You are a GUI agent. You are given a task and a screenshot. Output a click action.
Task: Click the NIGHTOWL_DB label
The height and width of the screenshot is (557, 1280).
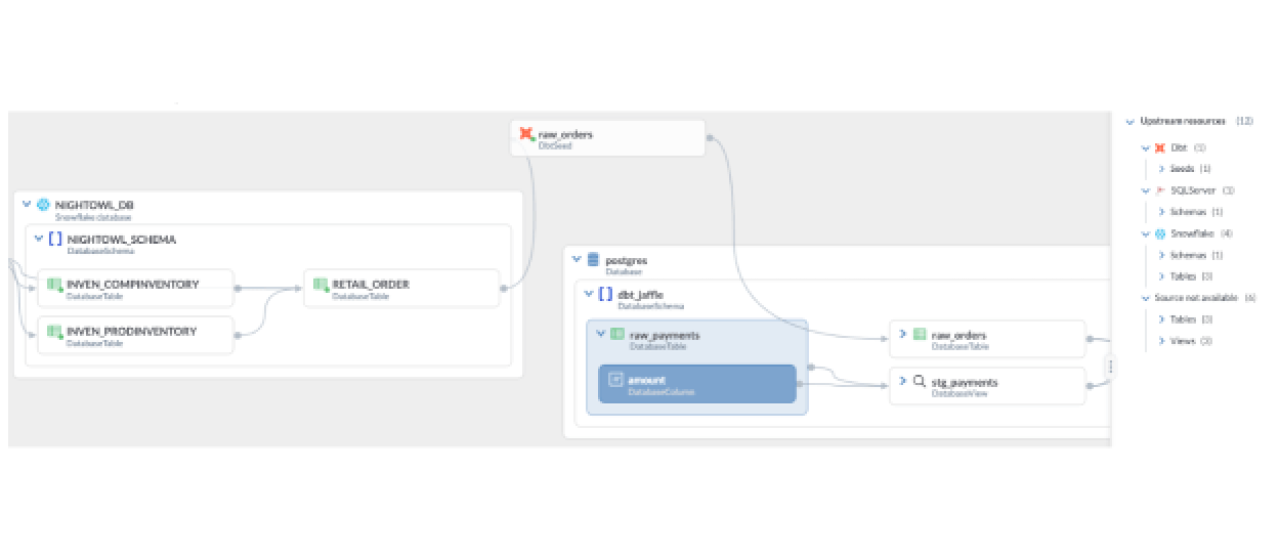pyautogui.click(x=94, y=204)
